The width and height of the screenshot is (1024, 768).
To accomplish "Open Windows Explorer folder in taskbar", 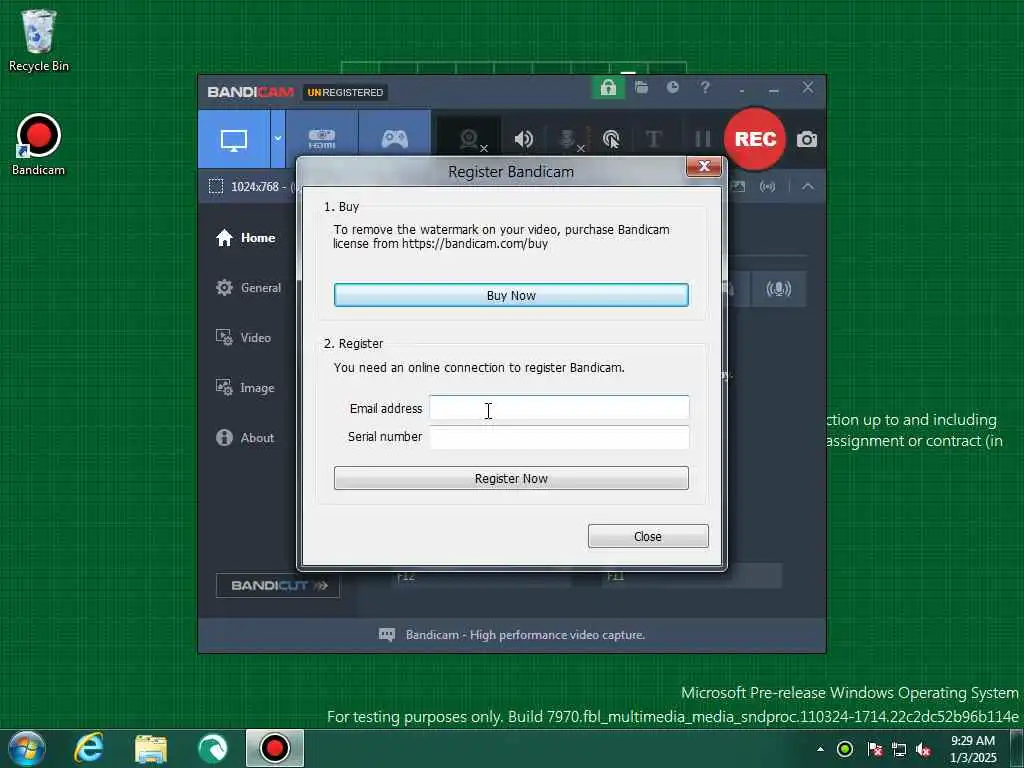I will point(151,748).
